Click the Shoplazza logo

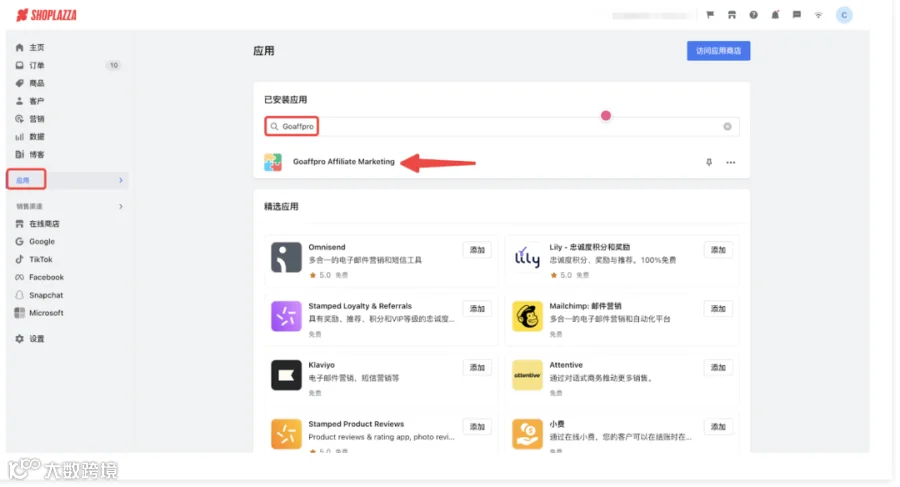click(x=46, y=15)
